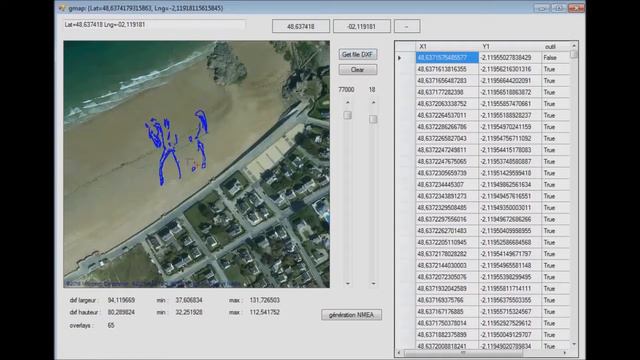The height and width of the screenshot is (360, 640).
Task: Select the X1 cell 48,6372247675065
Action: pyautogui.click(x=447, y=162)
